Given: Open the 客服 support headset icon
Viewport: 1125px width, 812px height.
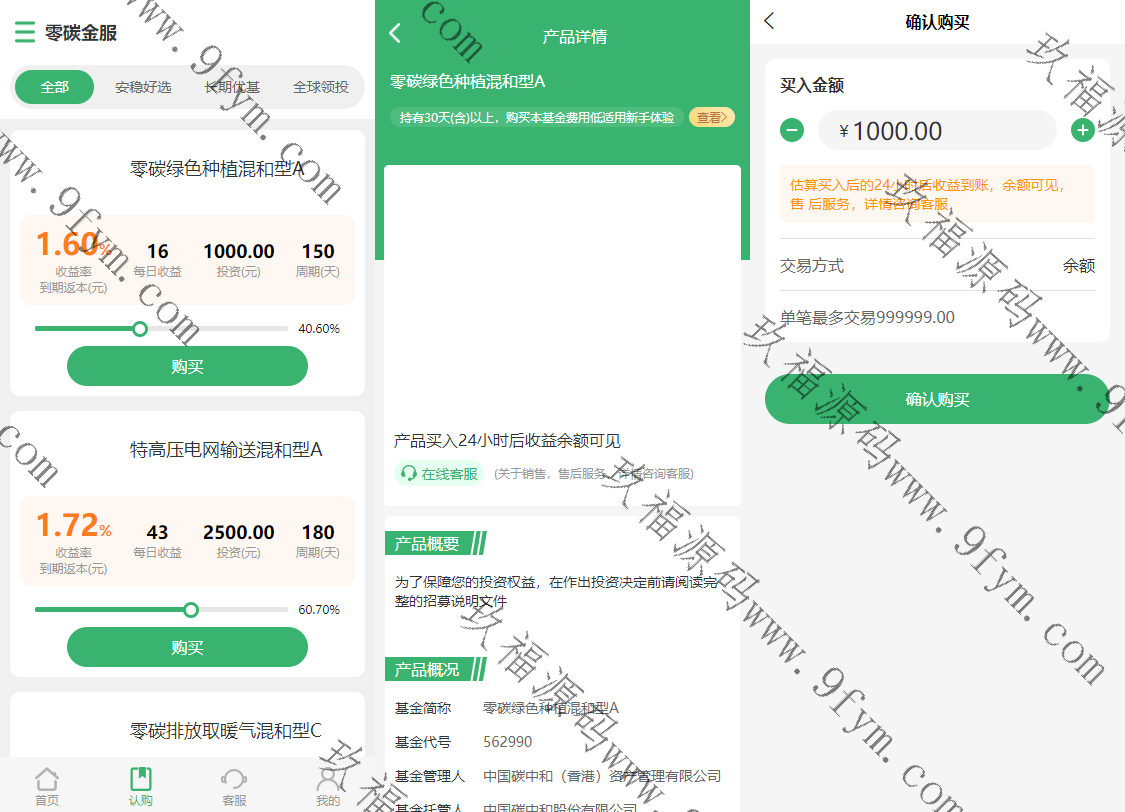Looking at the screenshot, I should click(234, 780).
